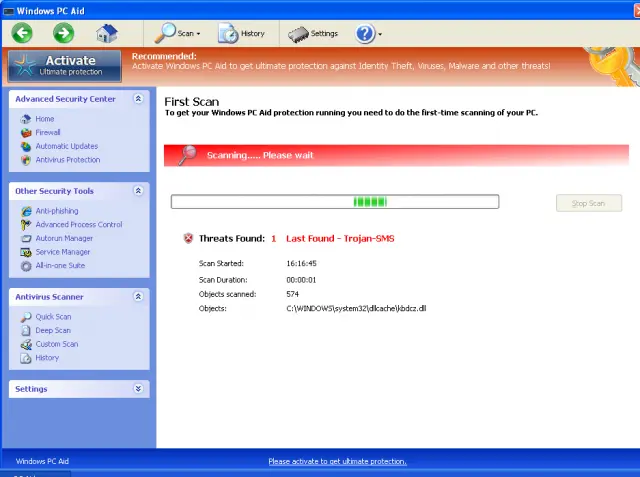Click the Scan Duration value 00:00:01
Image resolution: width=640 pixels, height=477 pixels.
pyautogui.click(x=301, y=280)
